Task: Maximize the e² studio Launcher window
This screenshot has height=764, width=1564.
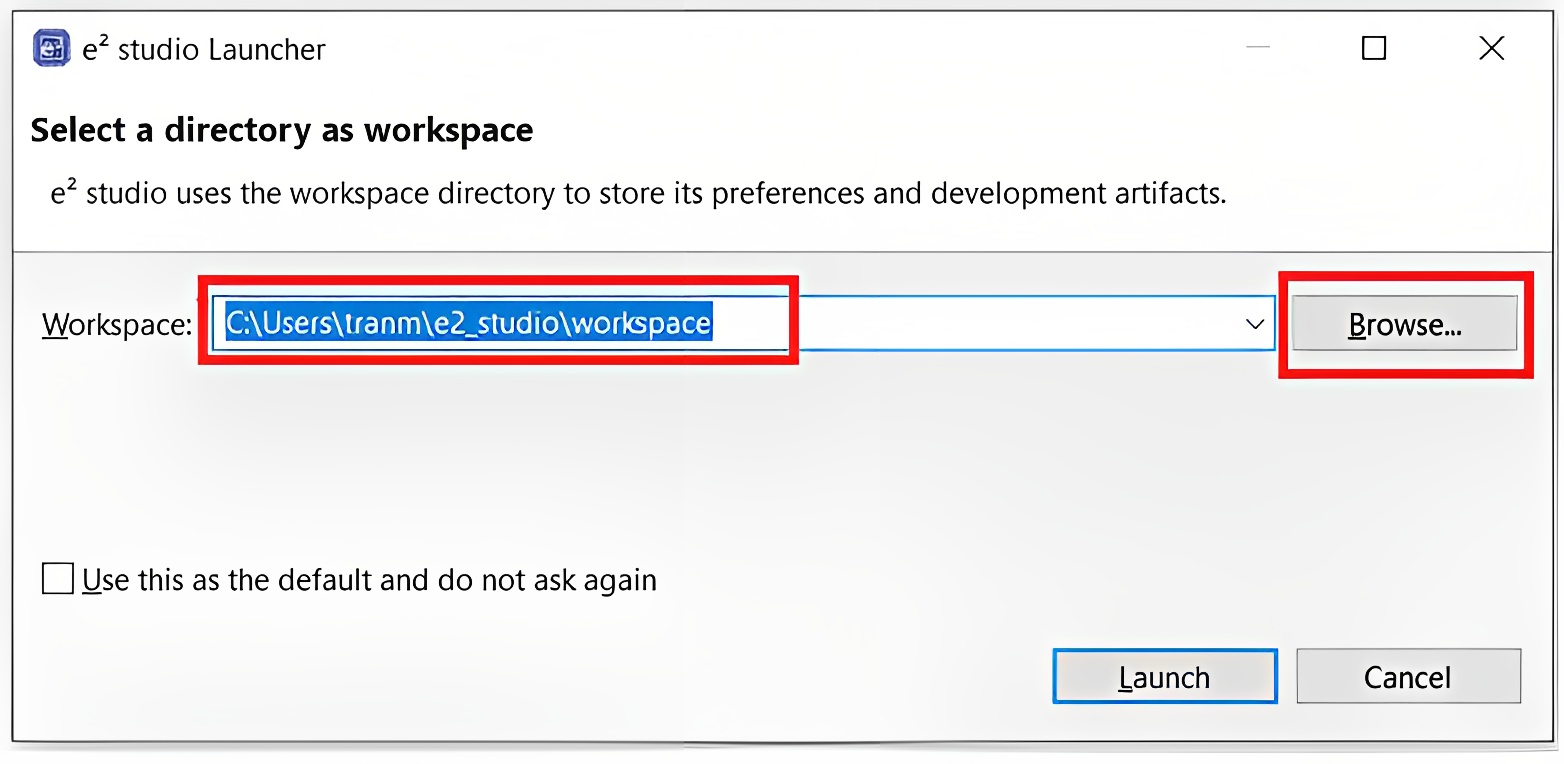Action: 1374,48
